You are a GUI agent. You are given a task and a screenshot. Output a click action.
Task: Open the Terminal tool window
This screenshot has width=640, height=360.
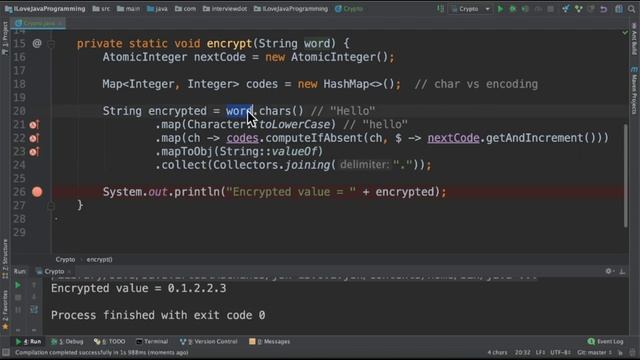point(152,342)
